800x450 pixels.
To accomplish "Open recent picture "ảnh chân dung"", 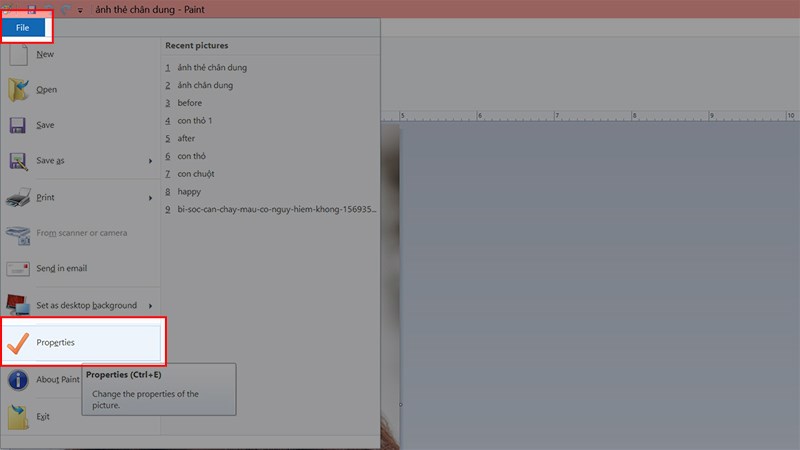I will (204, 85).
